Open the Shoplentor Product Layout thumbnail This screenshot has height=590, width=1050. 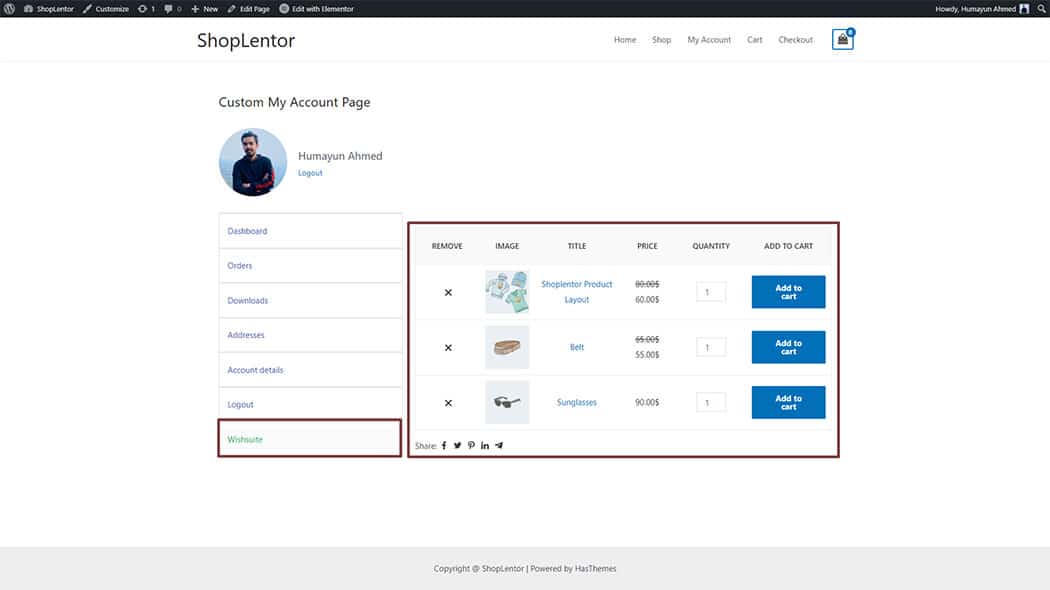(x=507, y=292)
